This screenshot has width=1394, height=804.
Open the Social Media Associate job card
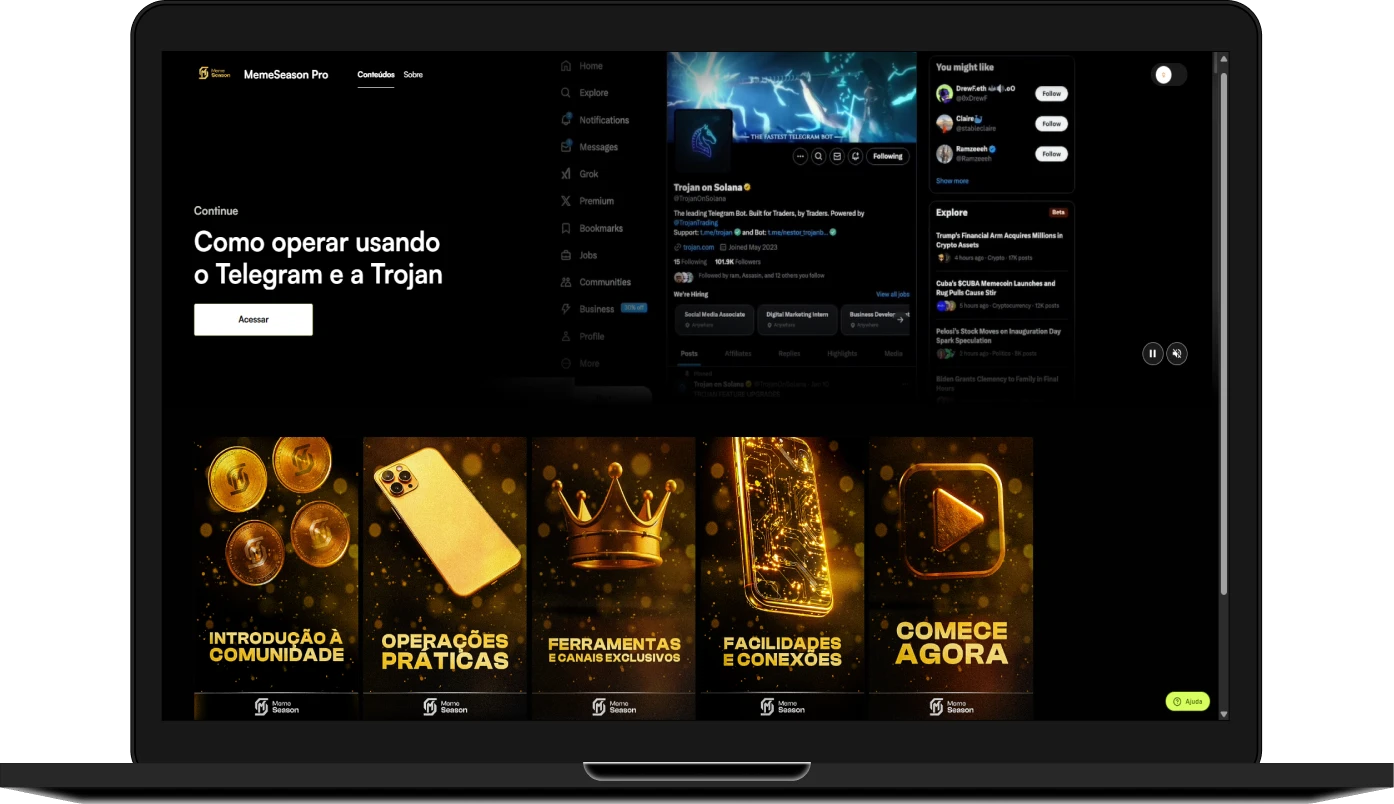(714, 319)
